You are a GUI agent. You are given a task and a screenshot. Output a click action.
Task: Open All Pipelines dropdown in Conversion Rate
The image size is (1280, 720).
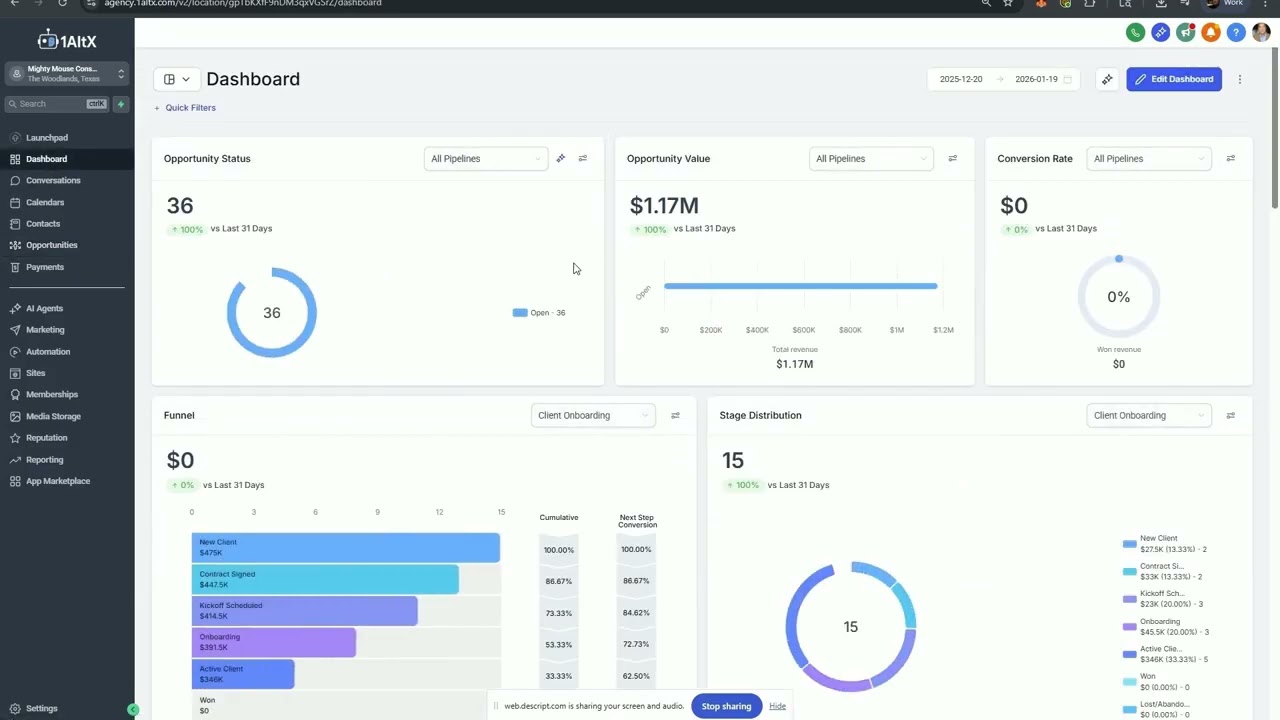click(x=1149, y=158)
